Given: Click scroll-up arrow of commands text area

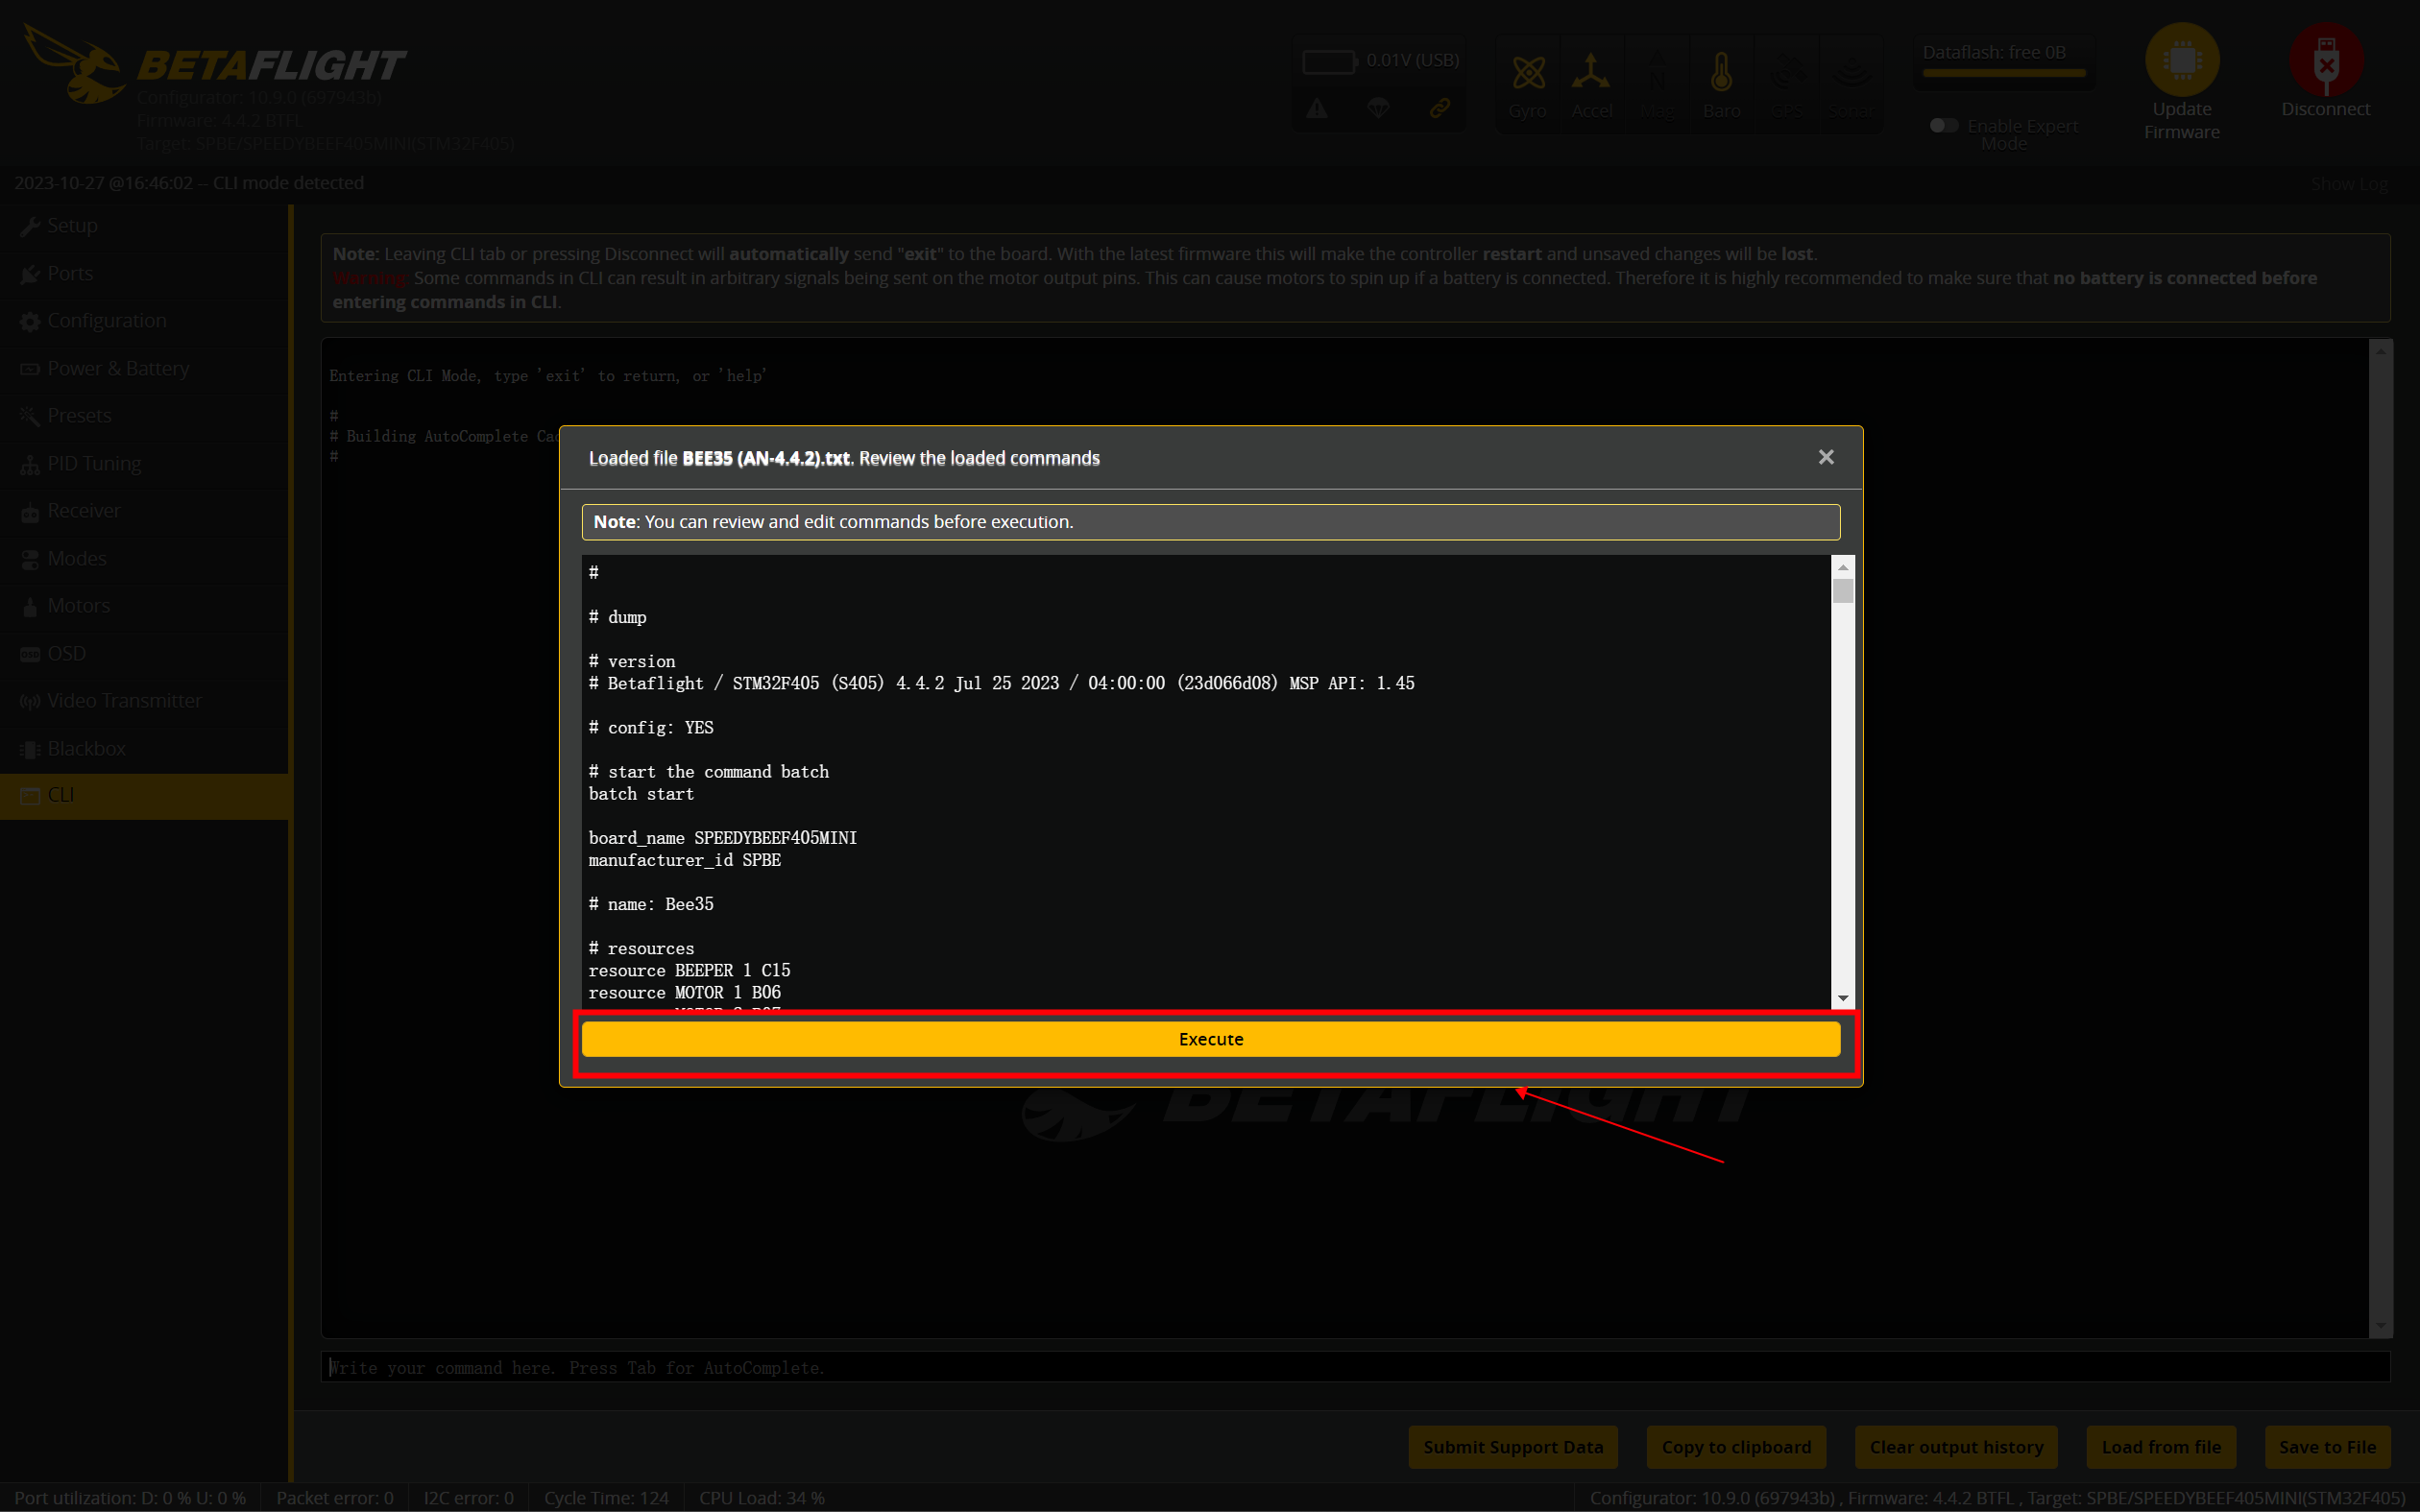Looking at the screenshot, I should (1843, 567).
